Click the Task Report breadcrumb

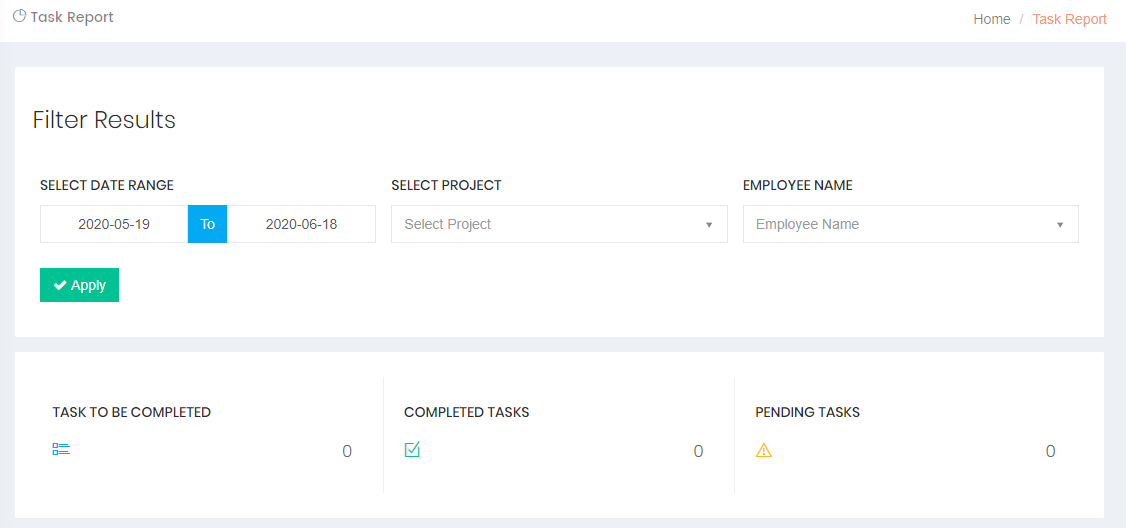pyautogui.click(x=1069, y=19)
